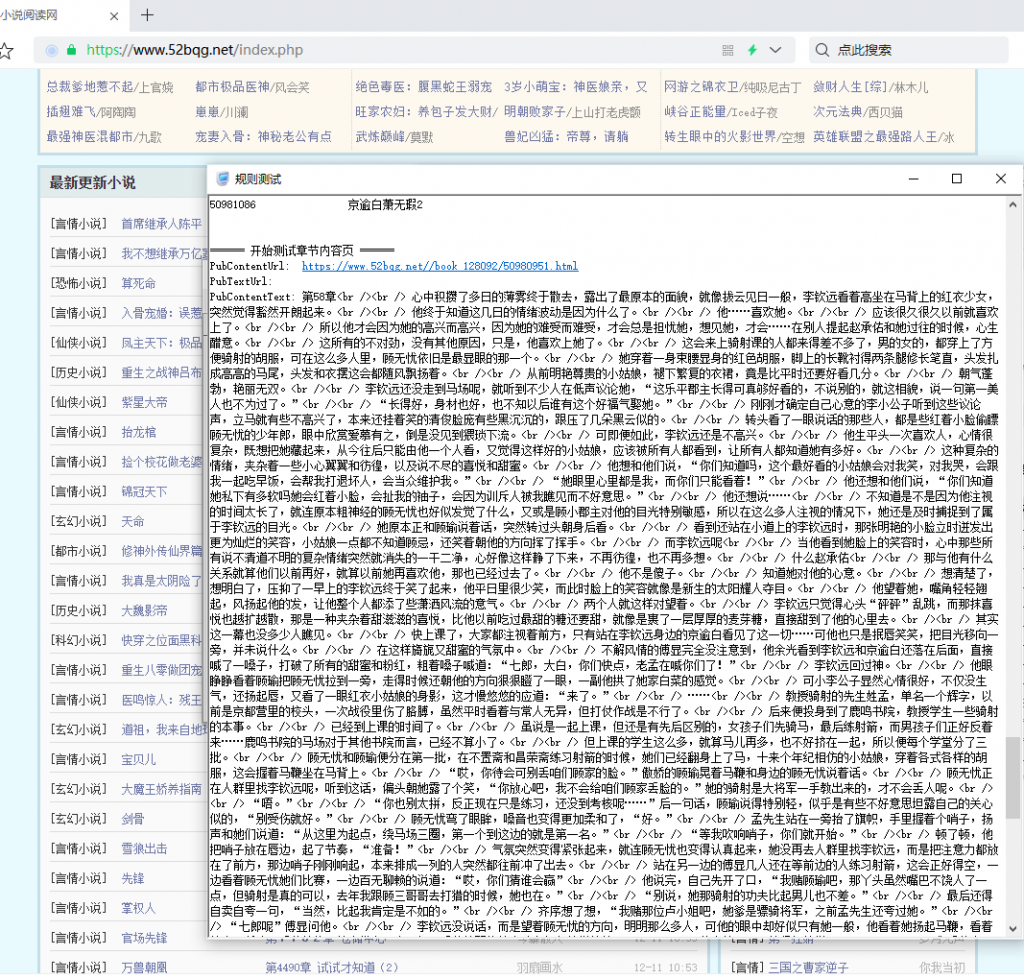Open 崽崽/川澜 novel link

pyautogui.click(x=221, y=112)
